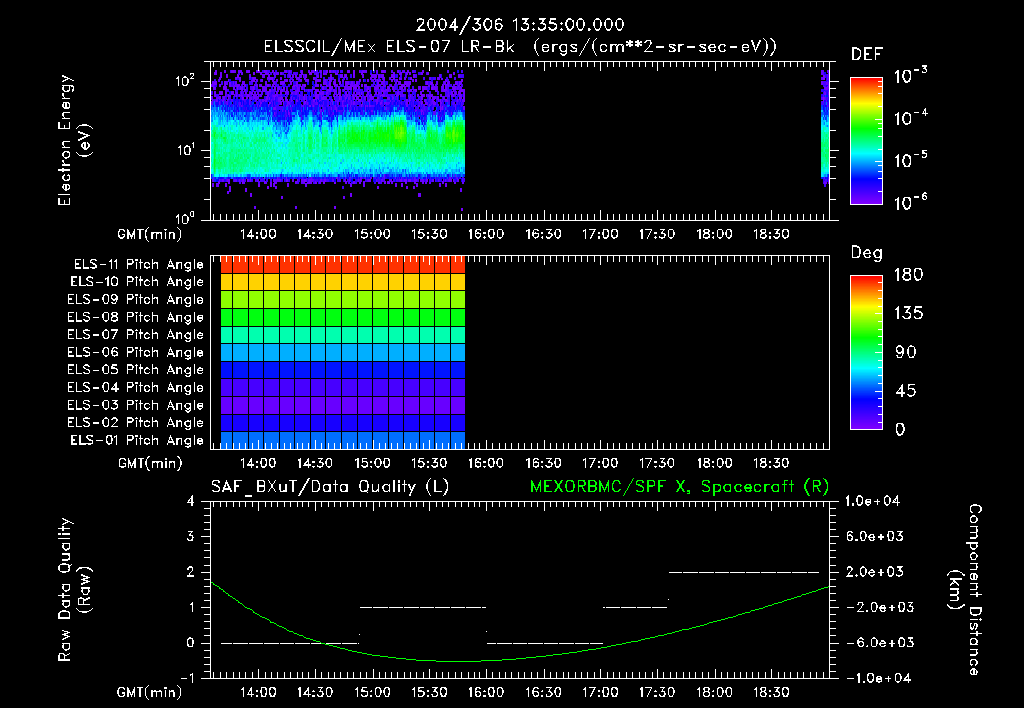The width and height of the screenshot is (1024, 708).
Task: Select the ELS-06 Pitch Angle label
Action: [135, 352]
